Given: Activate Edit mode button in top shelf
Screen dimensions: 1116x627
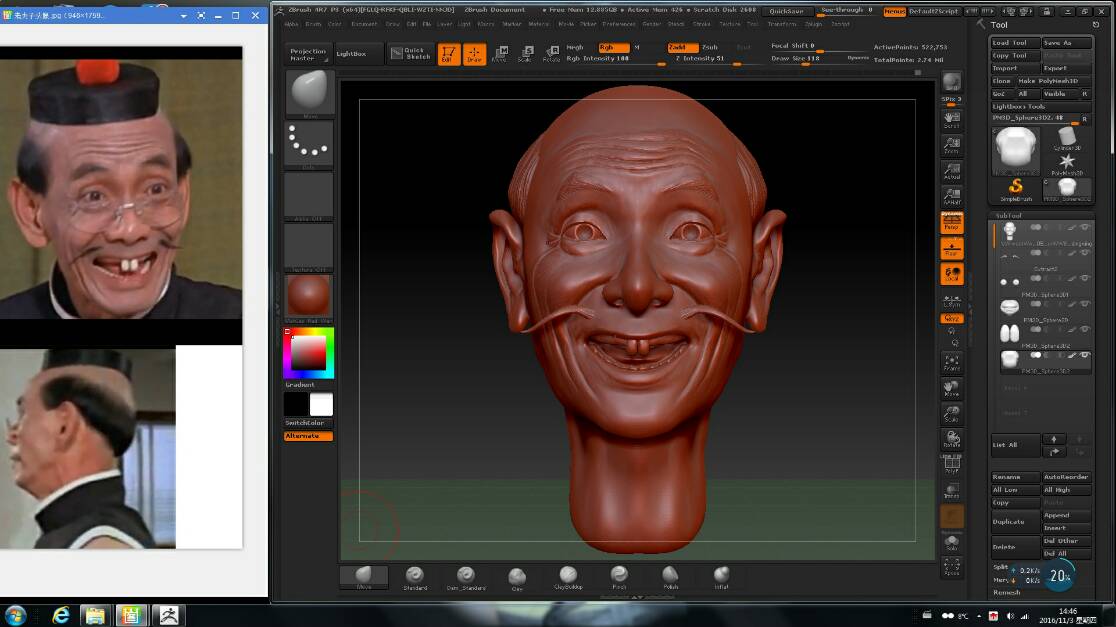Looking at the screenshot, I should [x=448, y=54].
